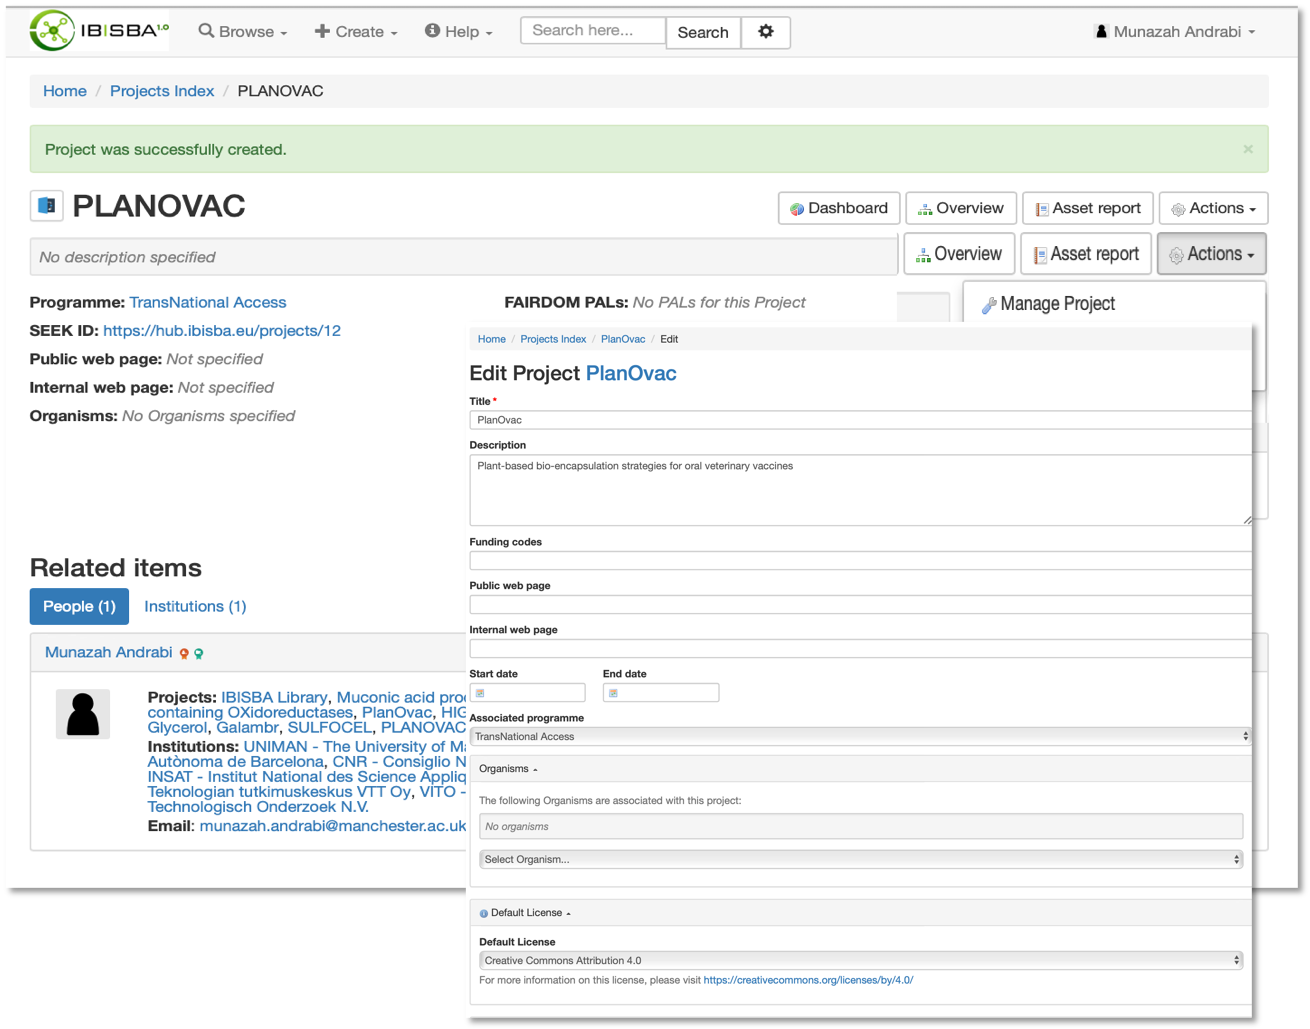Open Projects Index breadcrumb in main page
This screenshot has height=1029, width=1310.
[x=162, y=91]
